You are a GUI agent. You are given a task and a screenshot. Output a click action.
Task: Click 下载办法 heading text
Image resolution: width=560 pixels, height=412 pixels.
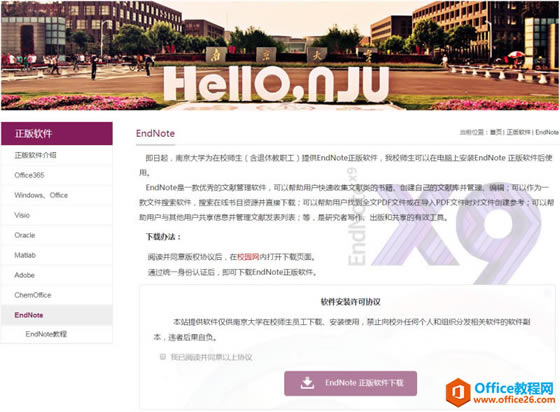coord(163,237)
